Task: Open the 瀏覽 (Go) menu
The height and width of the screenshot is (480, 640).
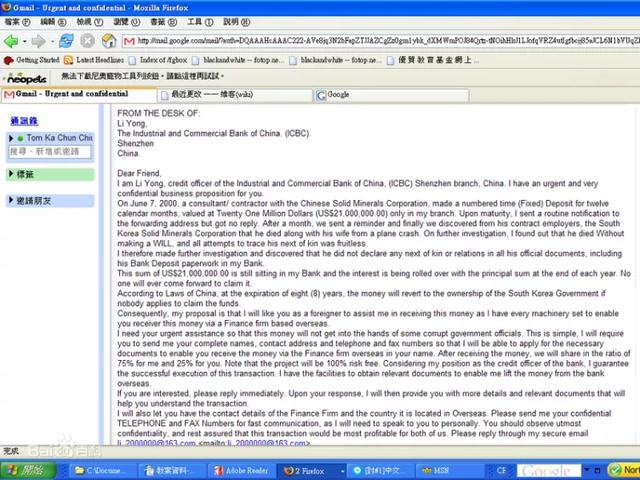Action: [127, 22]
